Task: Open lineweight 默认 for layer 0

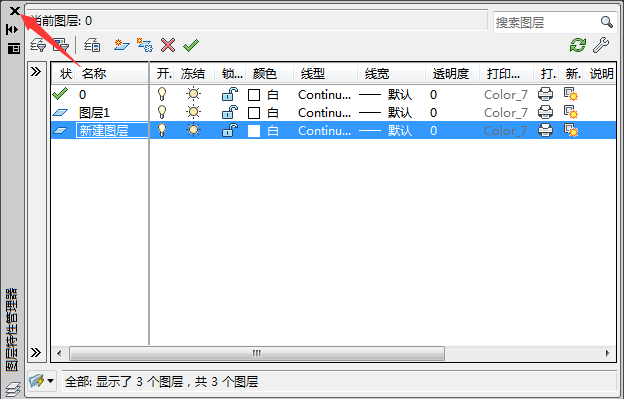Action: (385, 95)
